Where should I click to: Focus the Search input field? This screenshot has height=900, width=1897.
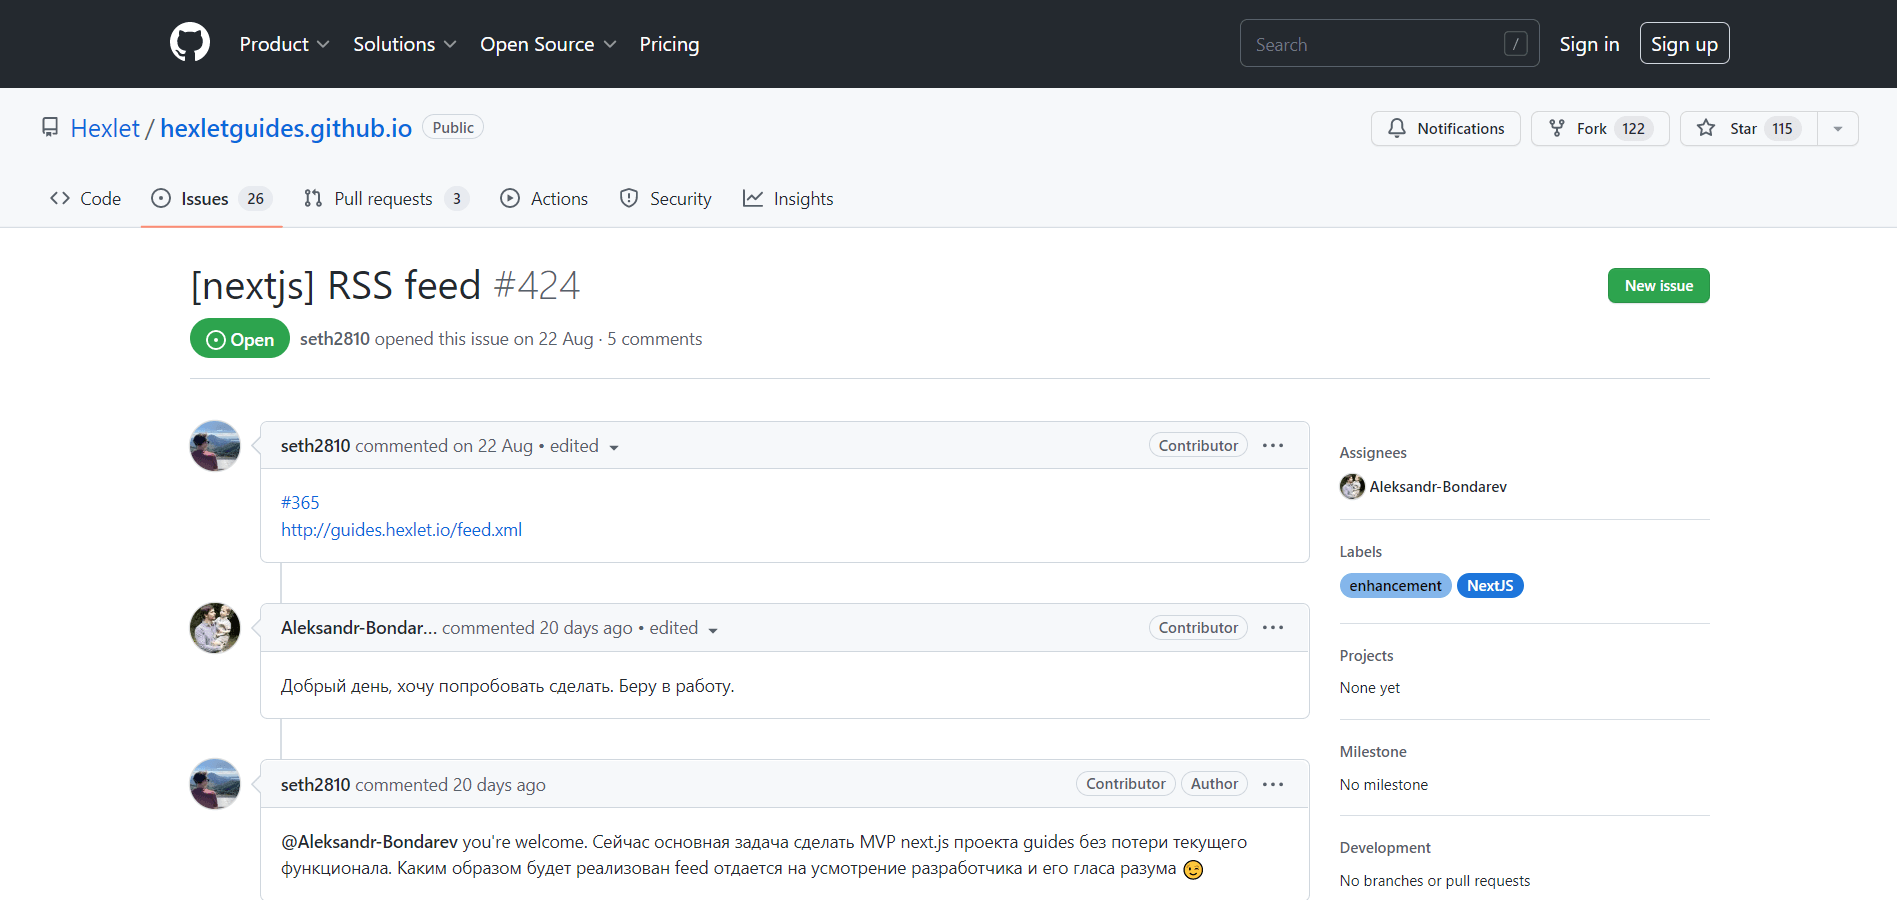click(x=1375, y=44)
